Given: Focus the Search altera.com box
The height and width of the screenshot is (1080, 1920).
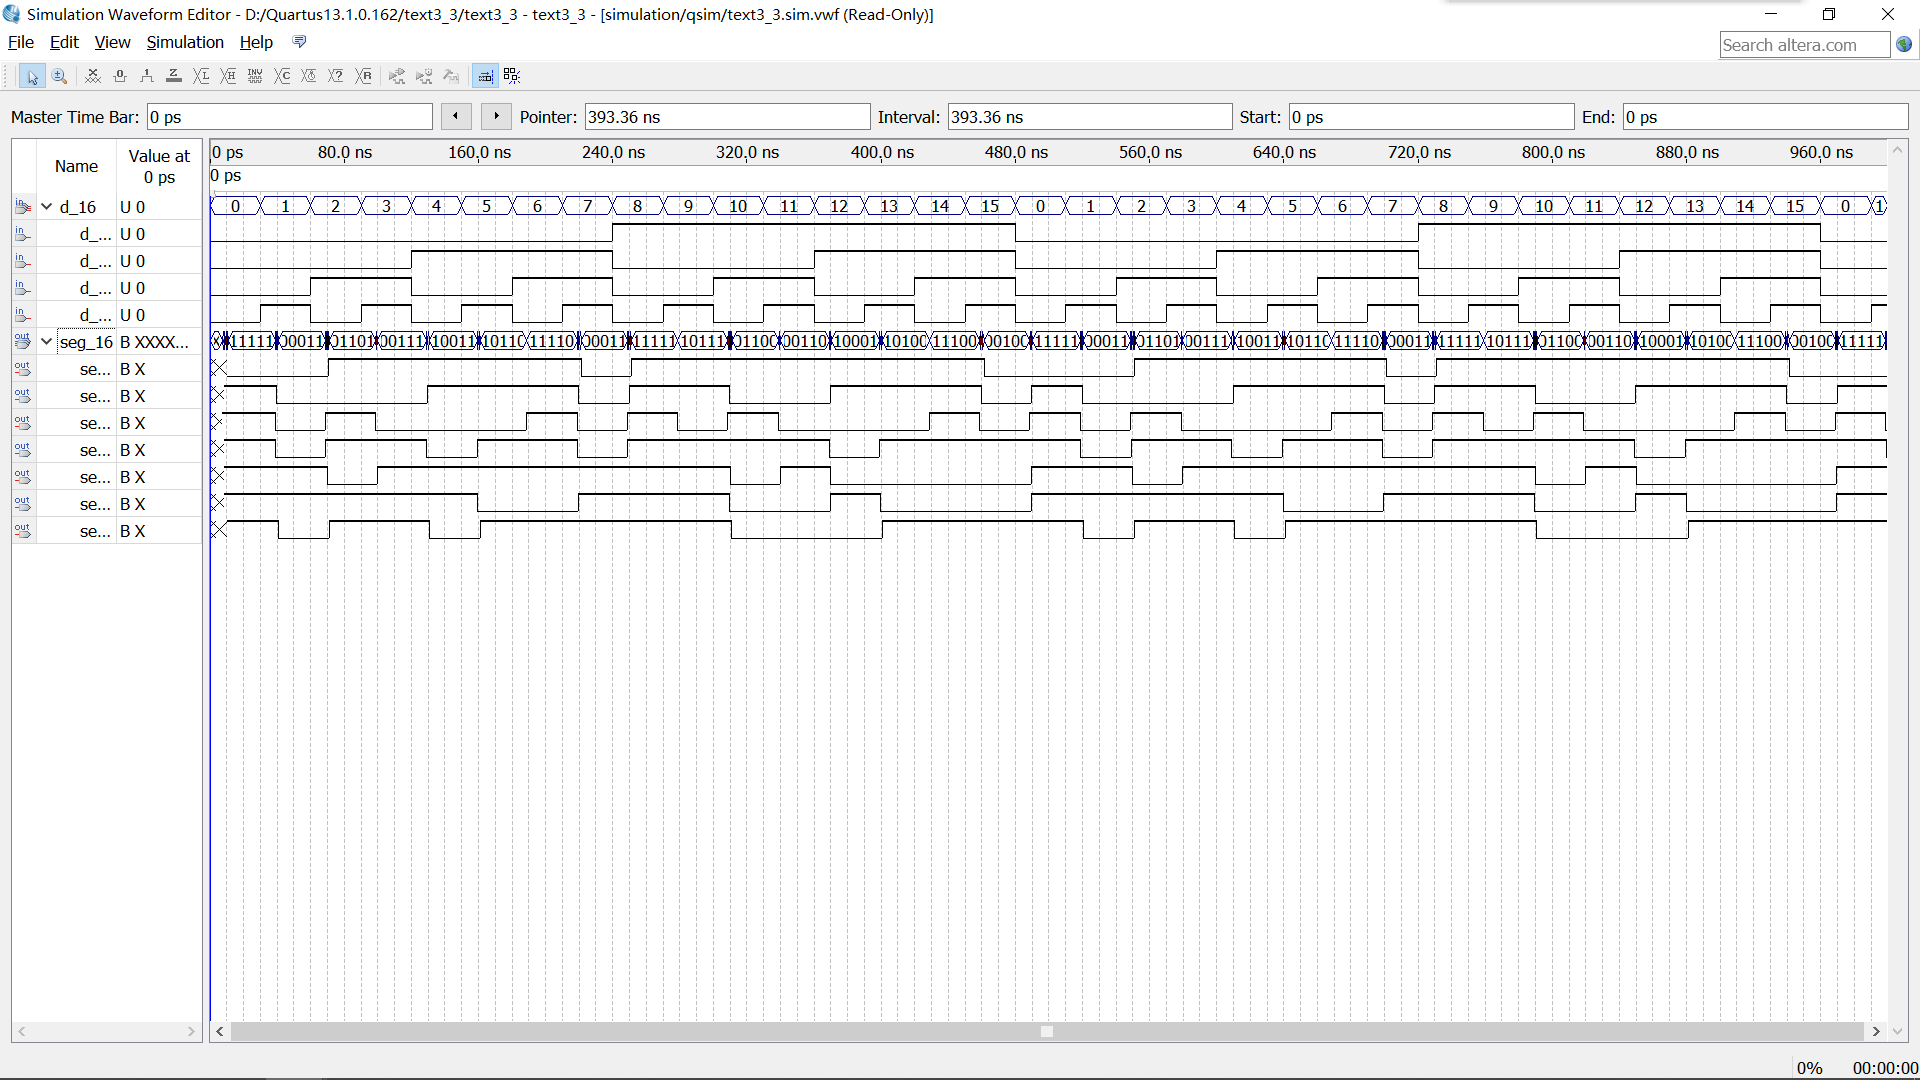Looking at the screenshot, I should pyautogui.click(x=1804, y=45).
